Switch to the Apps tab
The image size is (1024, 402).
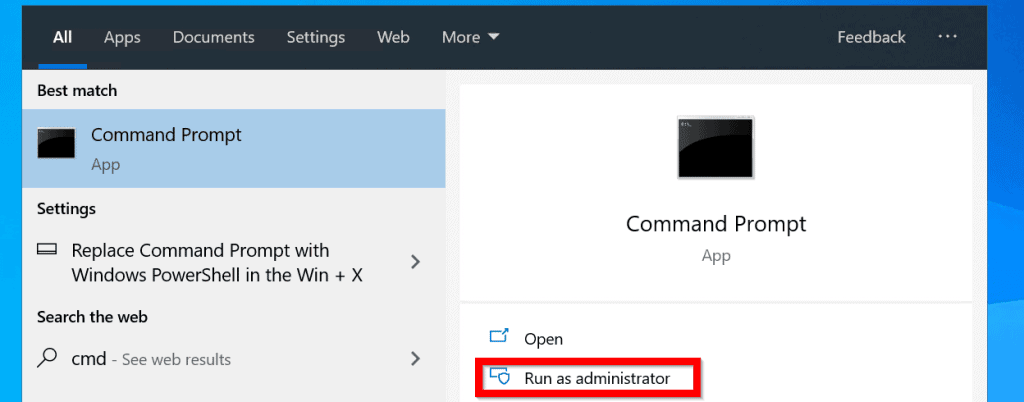[x=122, y=37]
